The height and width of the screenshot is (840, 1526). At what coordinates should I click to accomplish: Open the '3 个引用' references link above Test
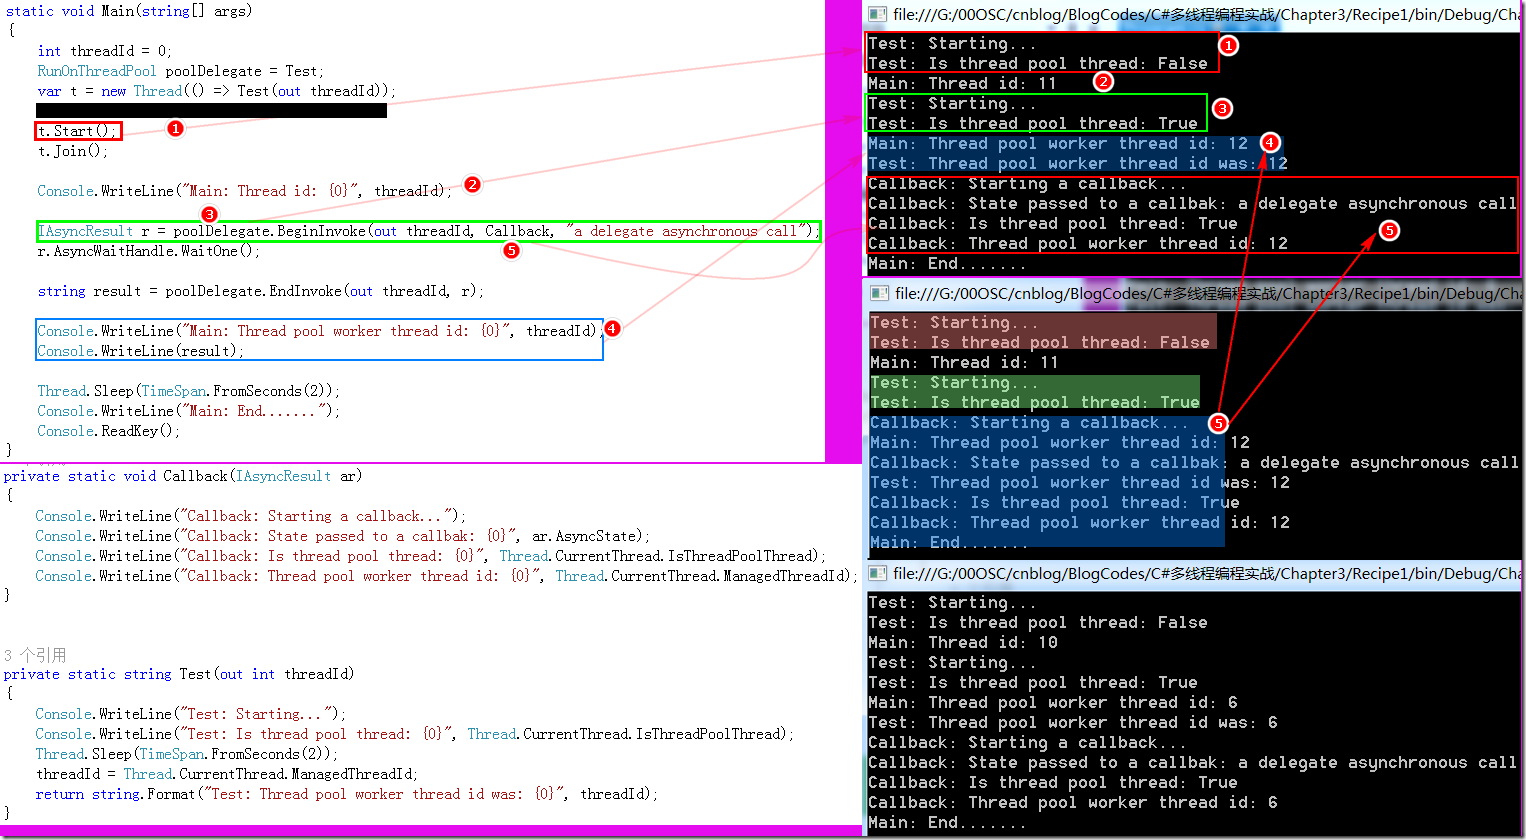click(x=35, y=655)
